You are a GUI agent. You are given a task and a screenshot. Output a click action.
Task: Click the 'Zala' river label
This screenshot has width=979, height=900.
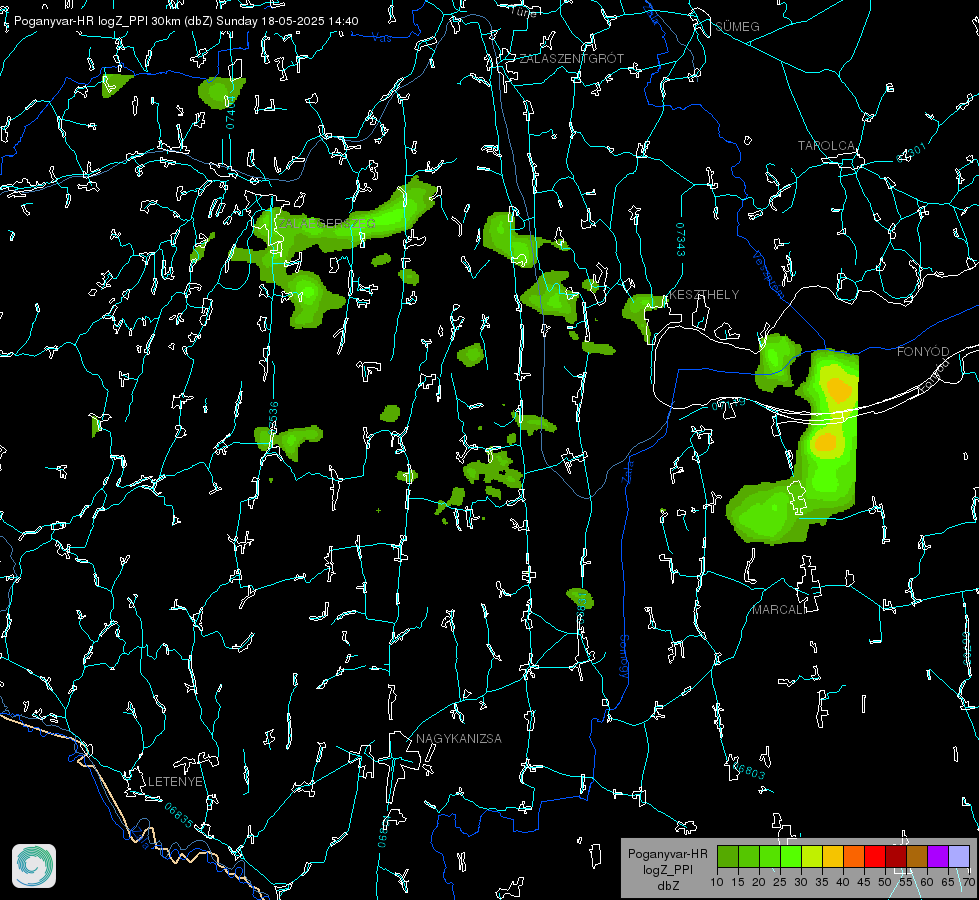click(626, 472)
